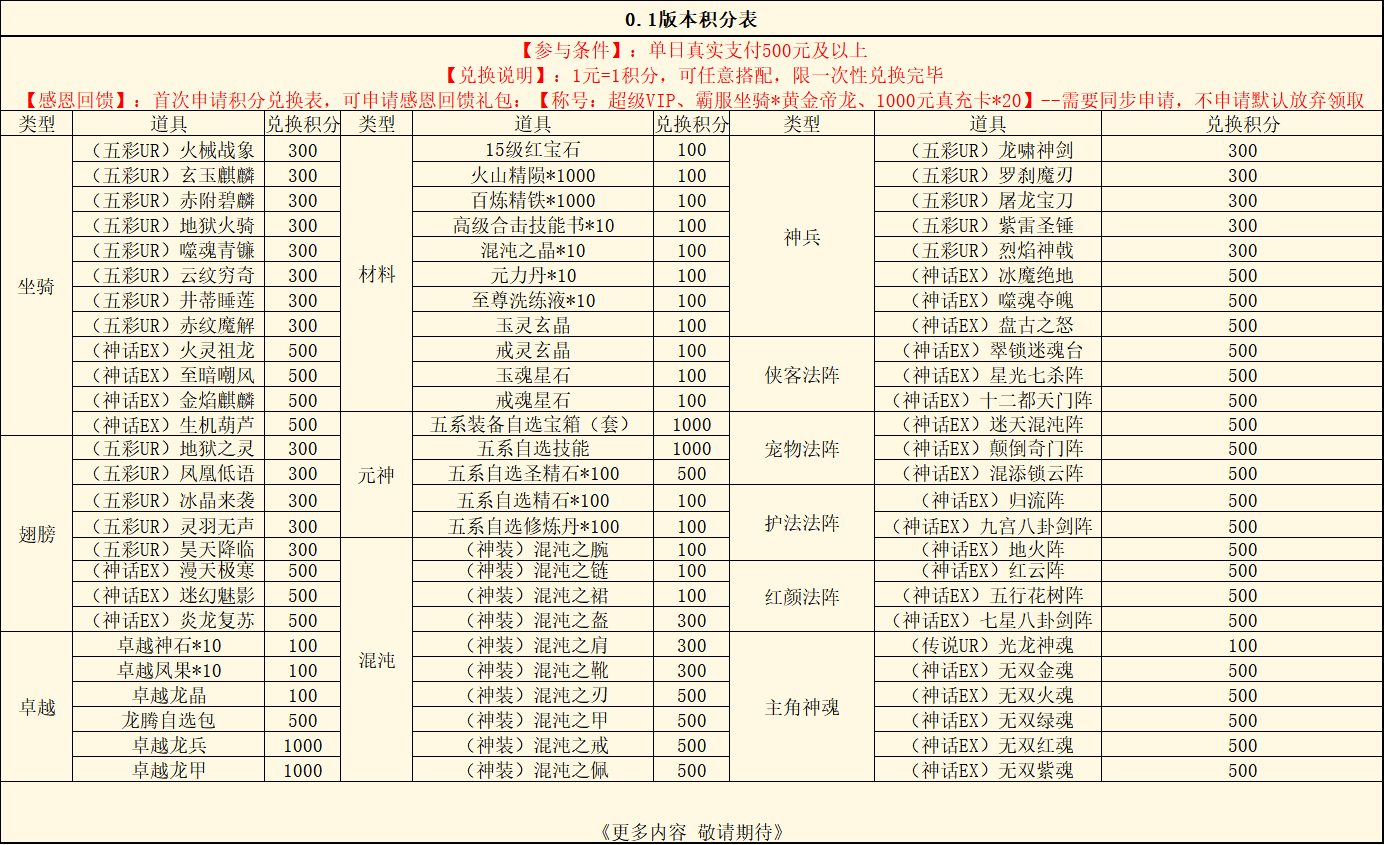Click the 100 score beside '光龙神魂'
This screenshot has width=1384, height=845.
[x=1243, y=646]
